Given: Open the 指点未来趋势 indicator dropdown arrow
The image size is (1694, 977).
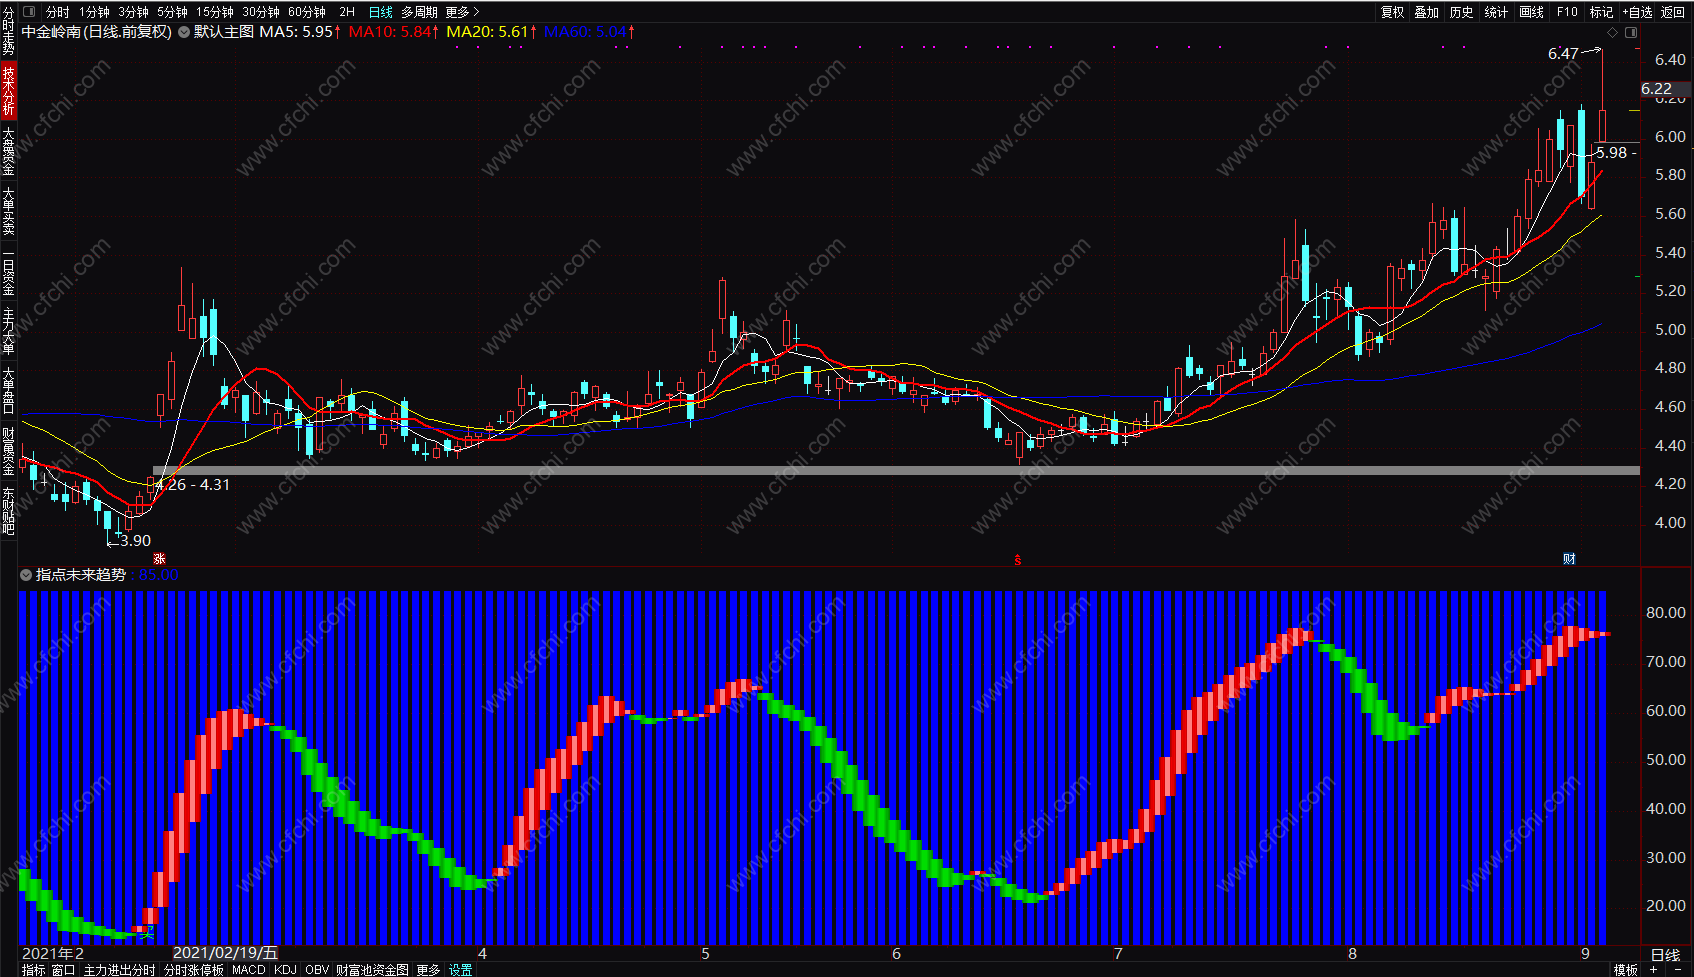Looking at the screenshot, I should click(x=26, y=575).
